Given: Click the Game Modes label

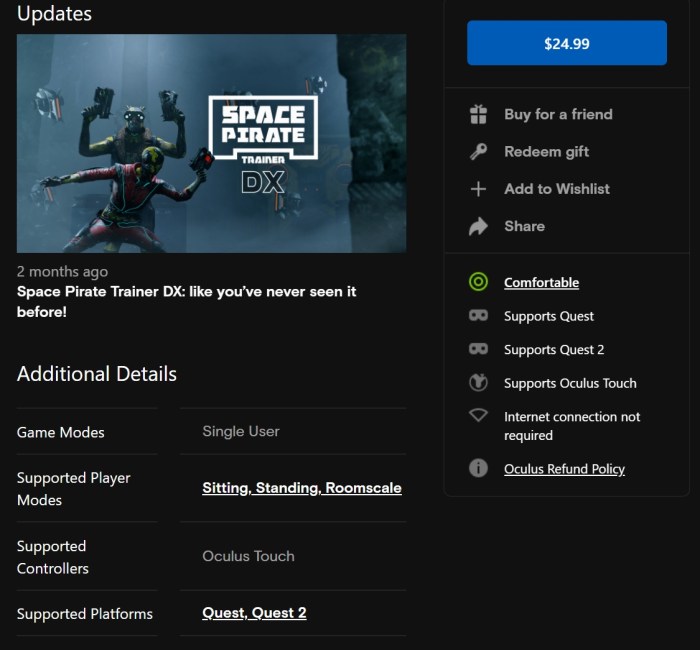Looking at the screenshot, I should [61, 432].
